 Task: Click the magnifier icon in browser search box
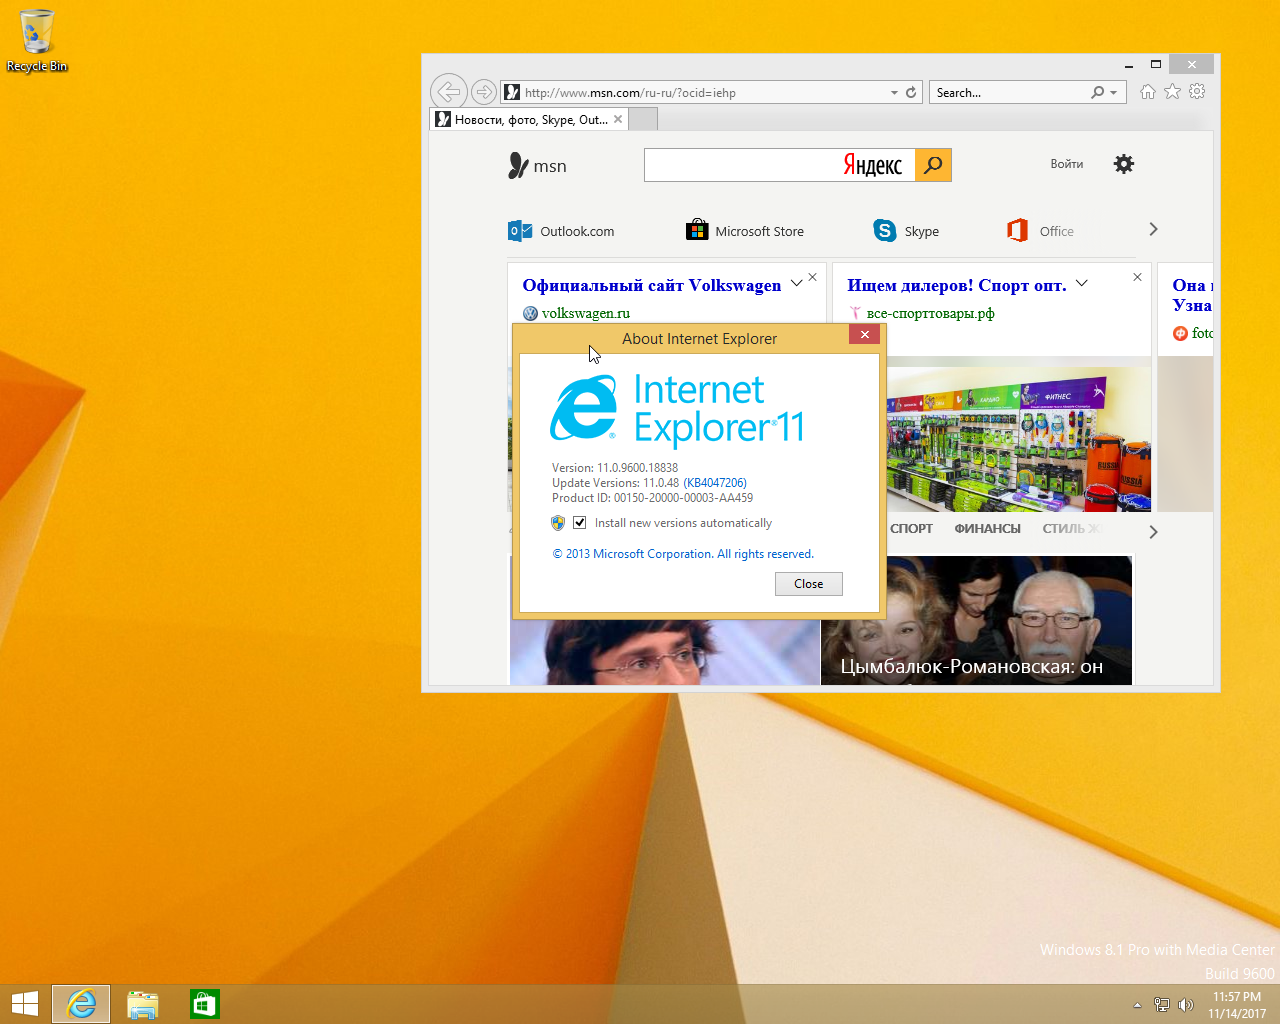(x=1097, y=92)
